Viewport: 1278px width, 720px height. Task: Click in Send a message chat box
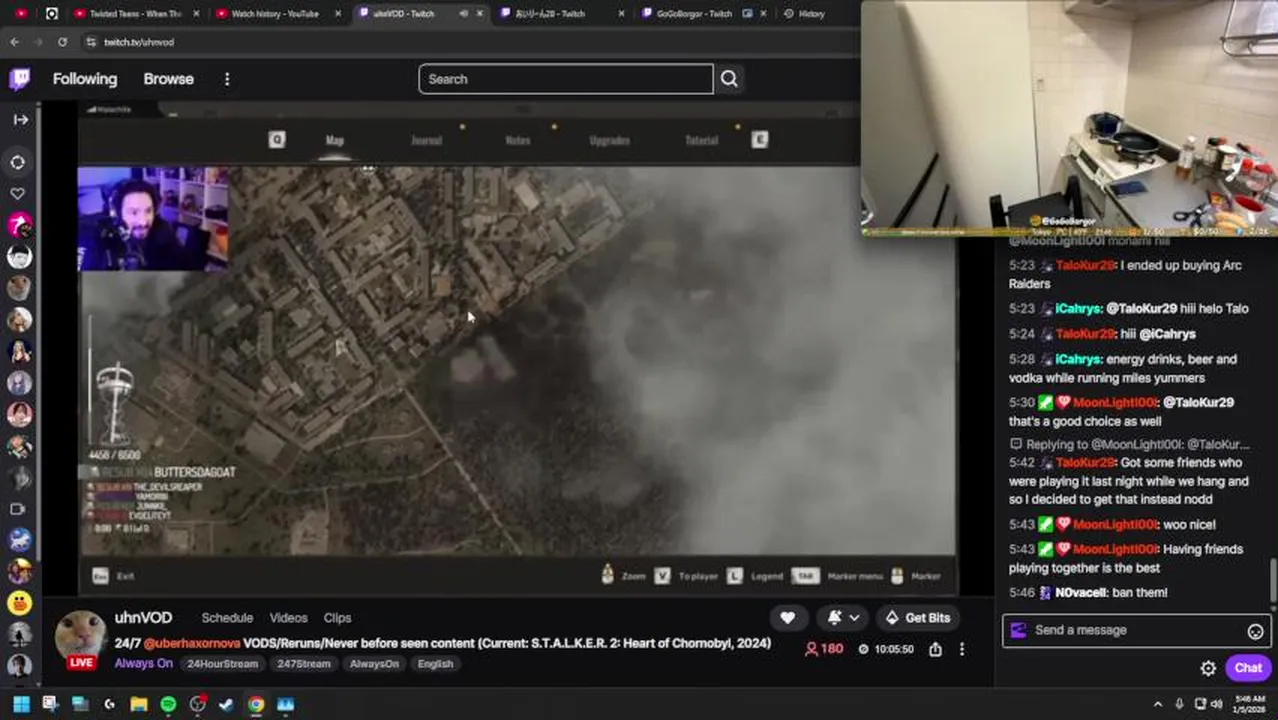tap(1137, 630)
